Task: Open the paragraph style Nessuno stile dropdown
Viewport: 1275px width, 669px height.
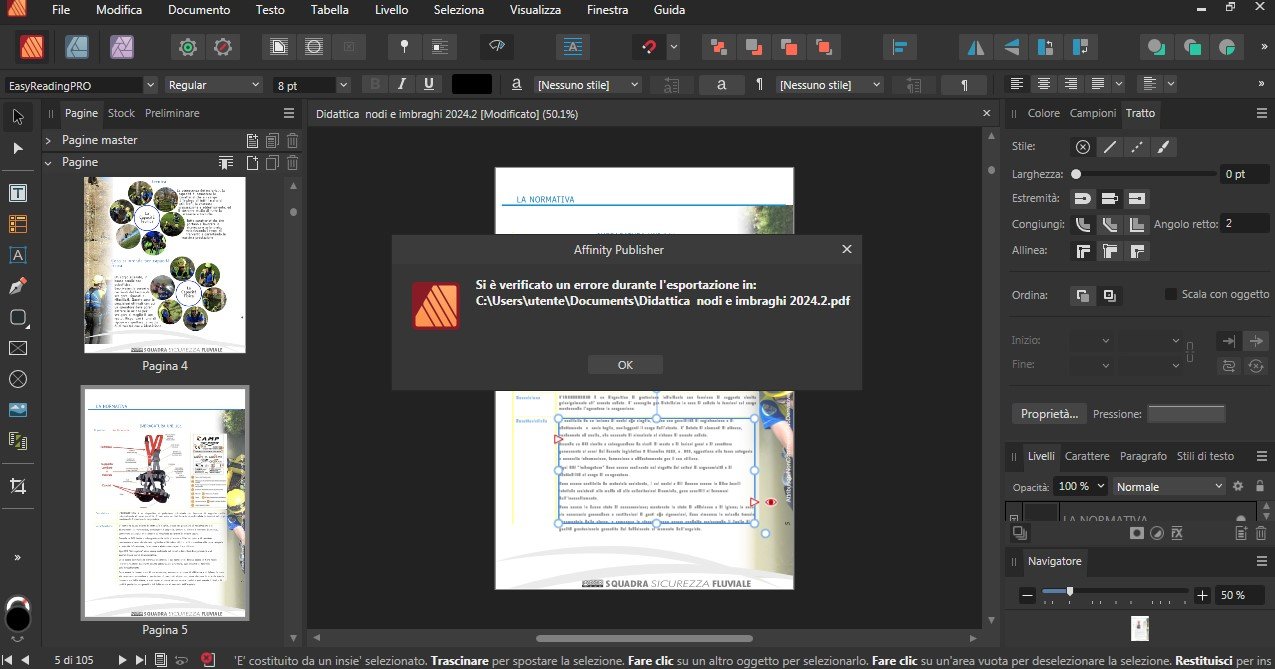Action: click(x=830, y=86)
